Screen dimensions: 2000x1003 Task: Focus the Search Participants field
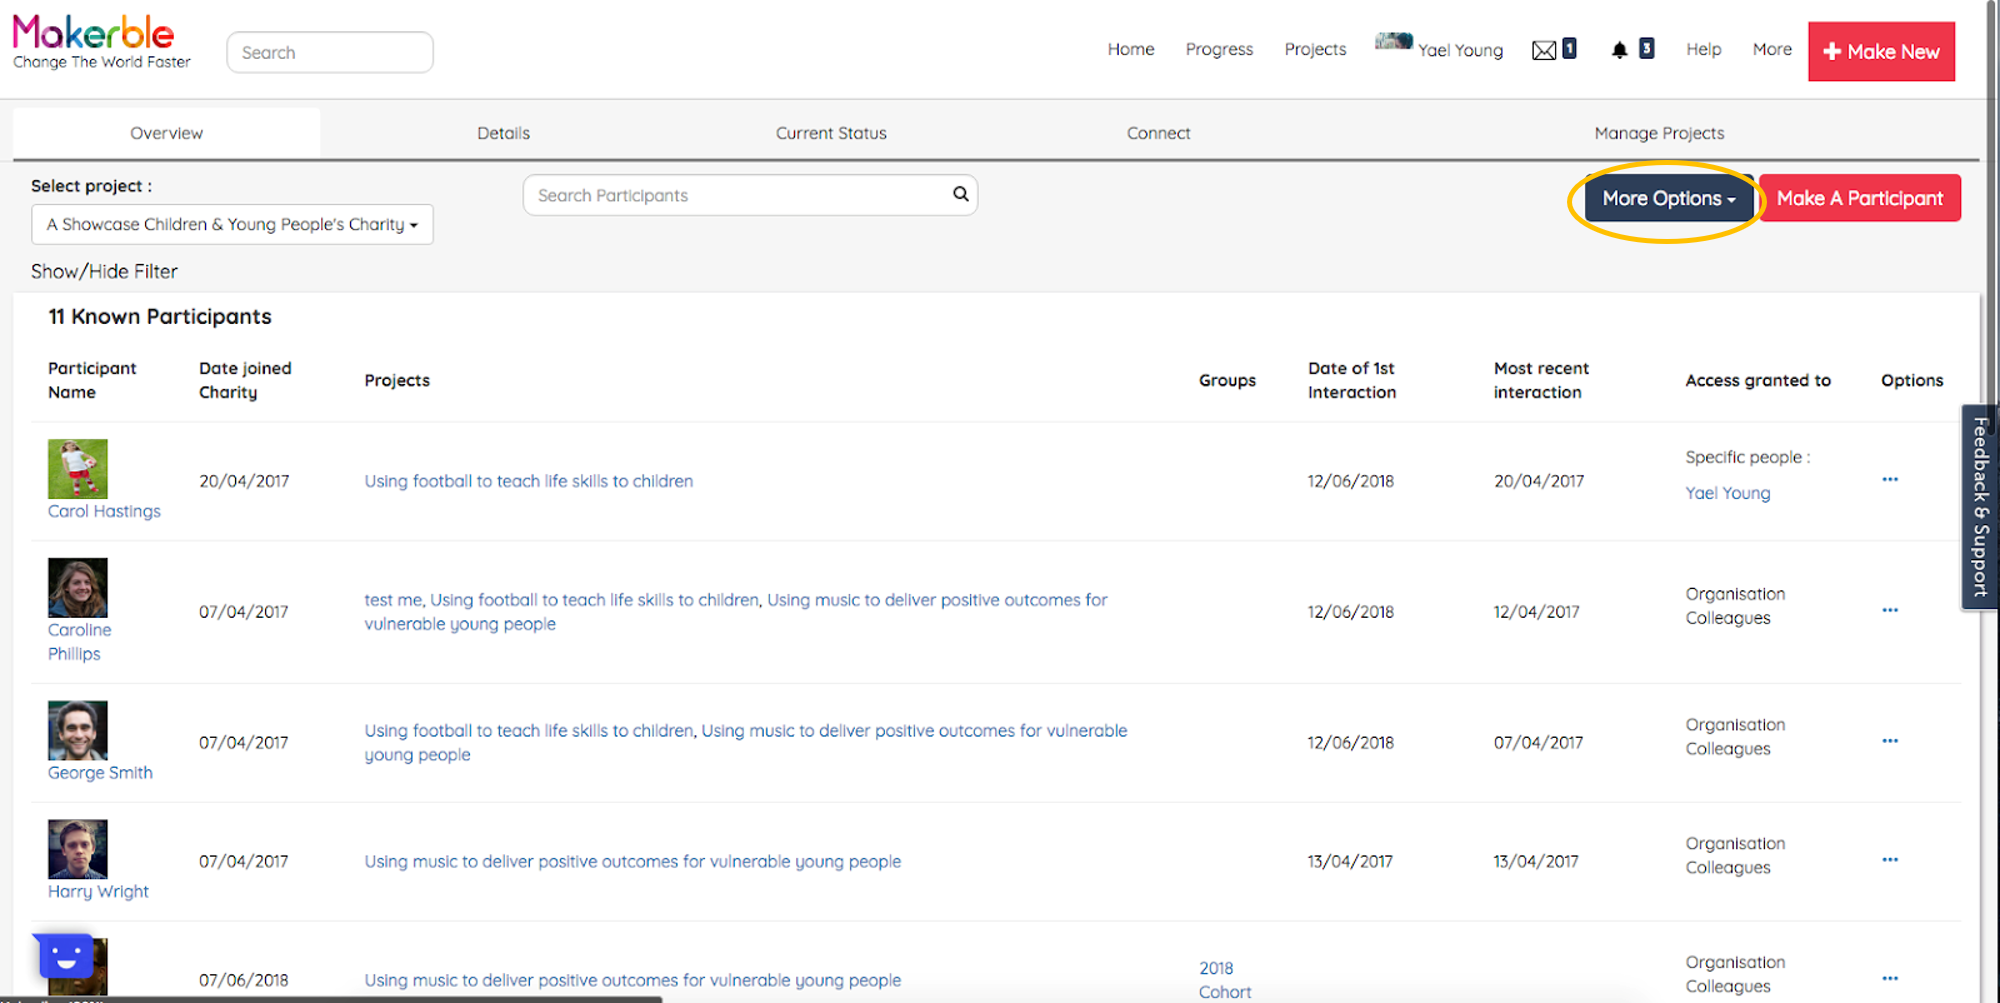pos(750,195)
